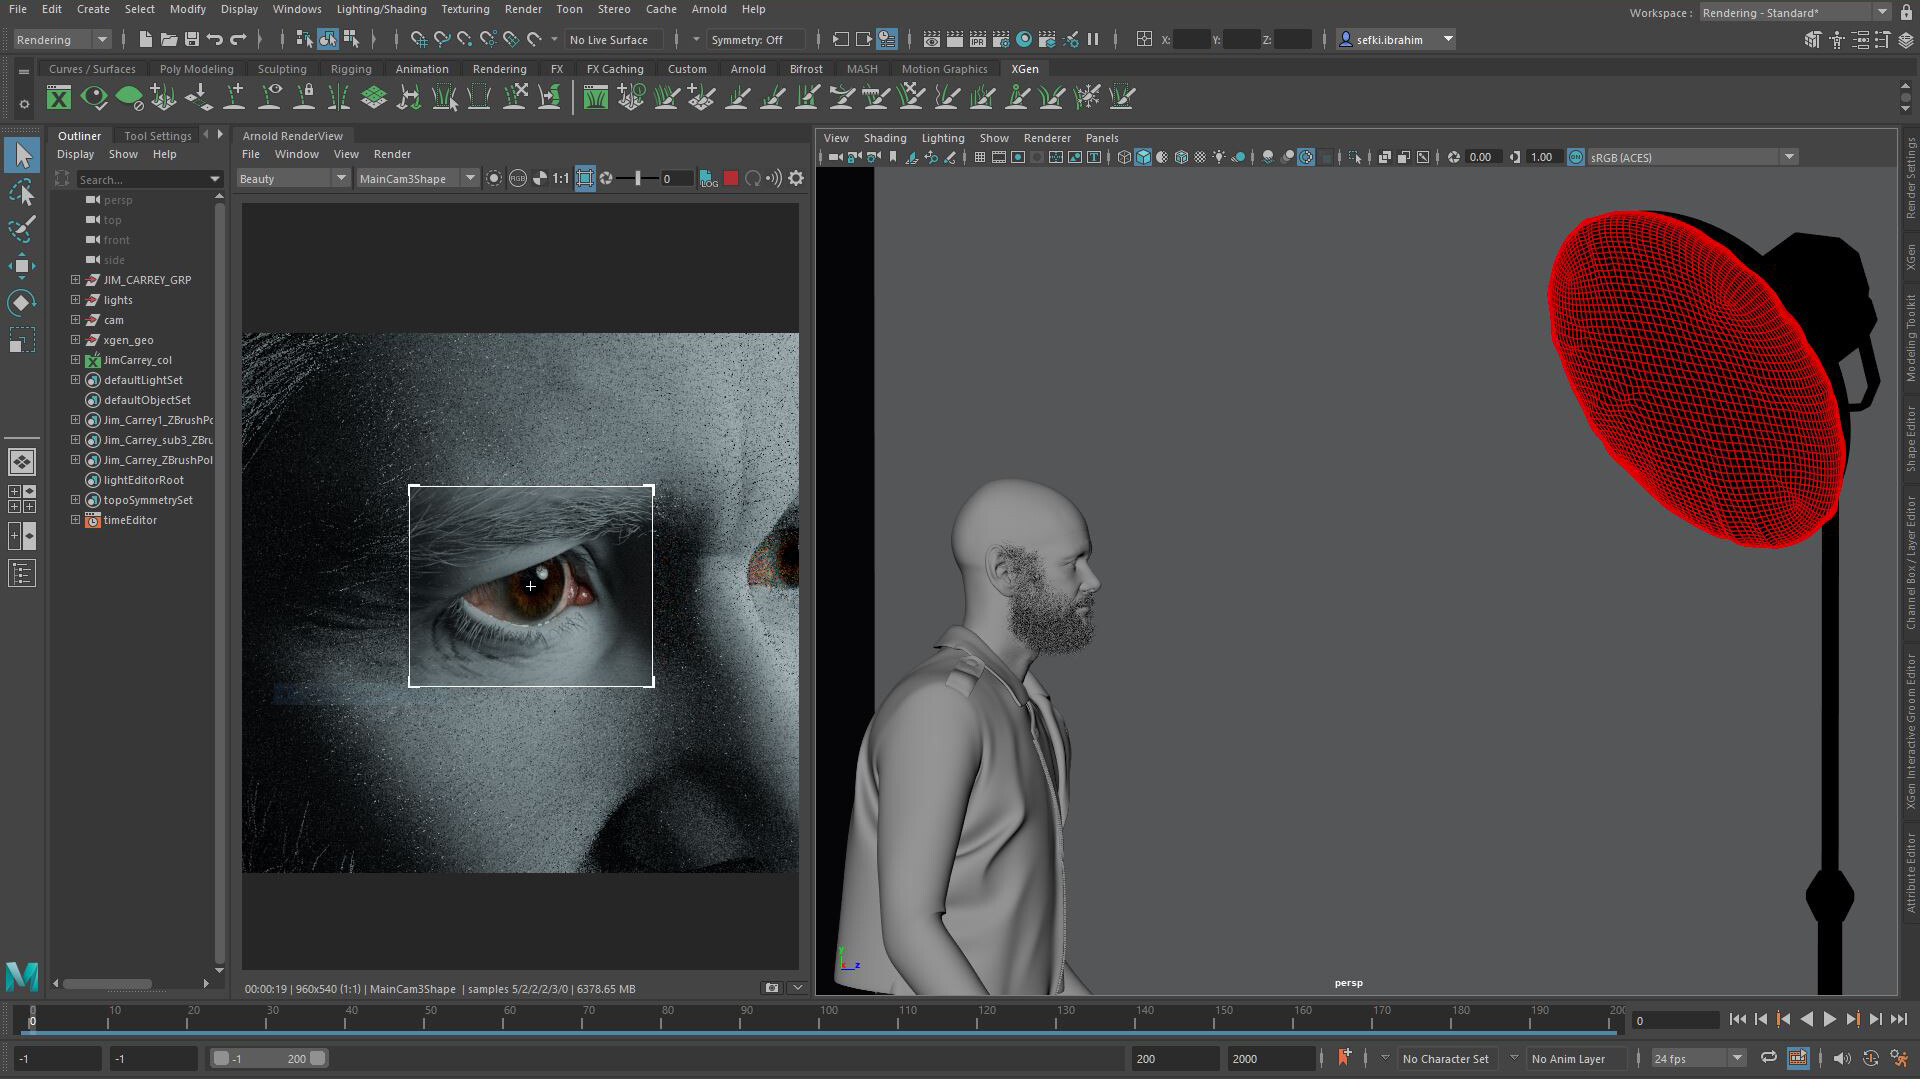Open the Arnold menu in main menu bar
This screenshot has height=1079, width=1920.
point(708,9)
